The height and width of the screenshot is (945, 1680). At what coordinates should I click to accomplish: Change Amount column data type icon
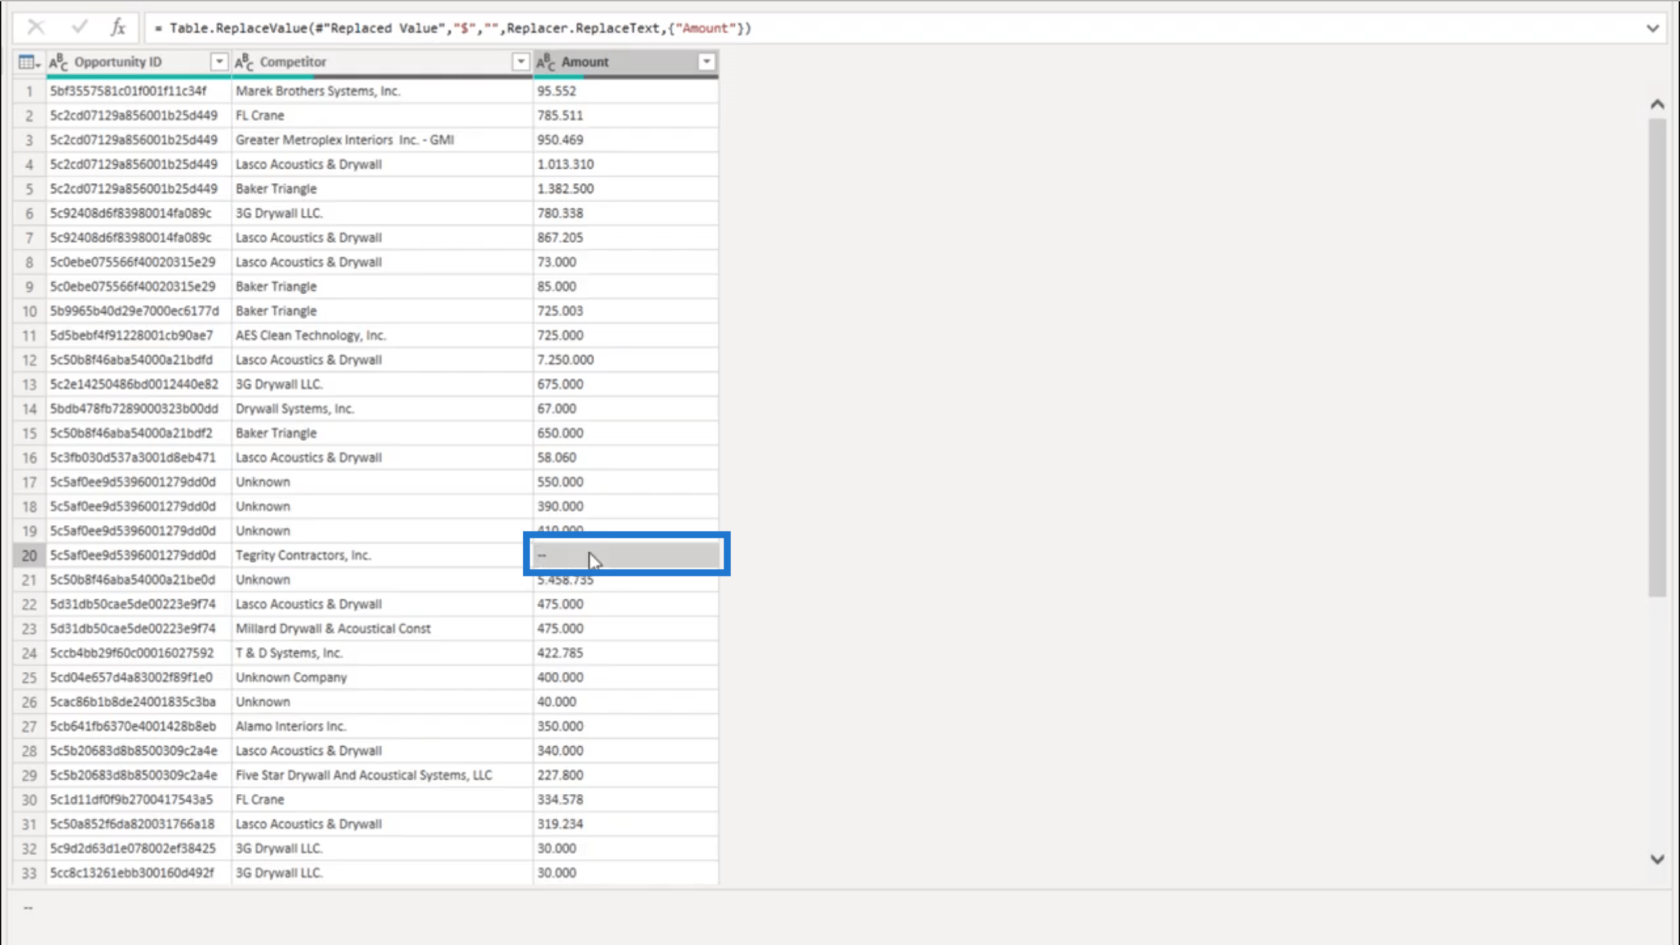545,62
